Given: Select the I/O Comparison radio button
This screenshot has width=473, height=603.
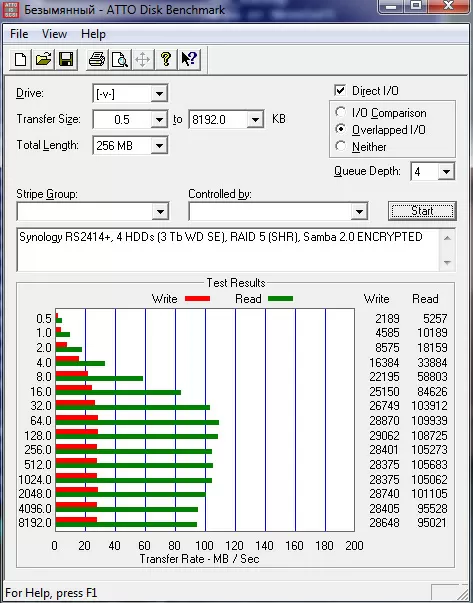Looking at the screenshot, I should (x=340, y=112).
